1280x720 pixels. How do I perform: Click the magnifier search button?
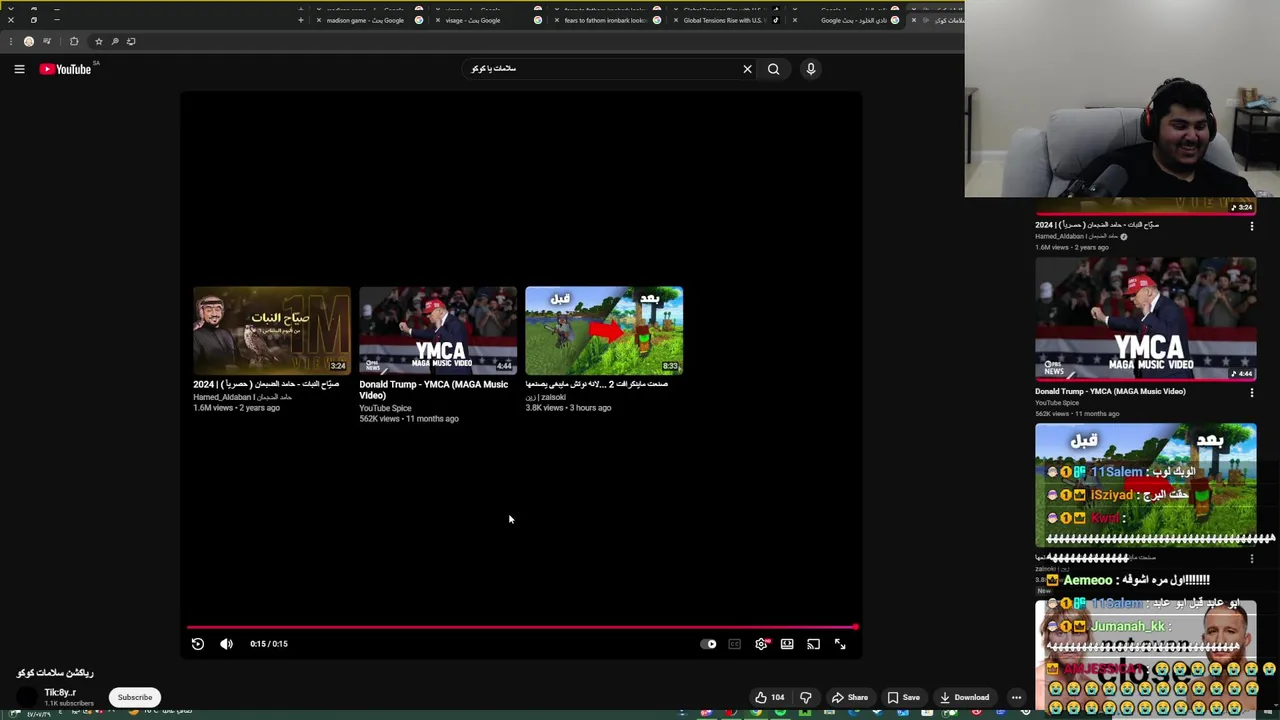coord(773,69)
